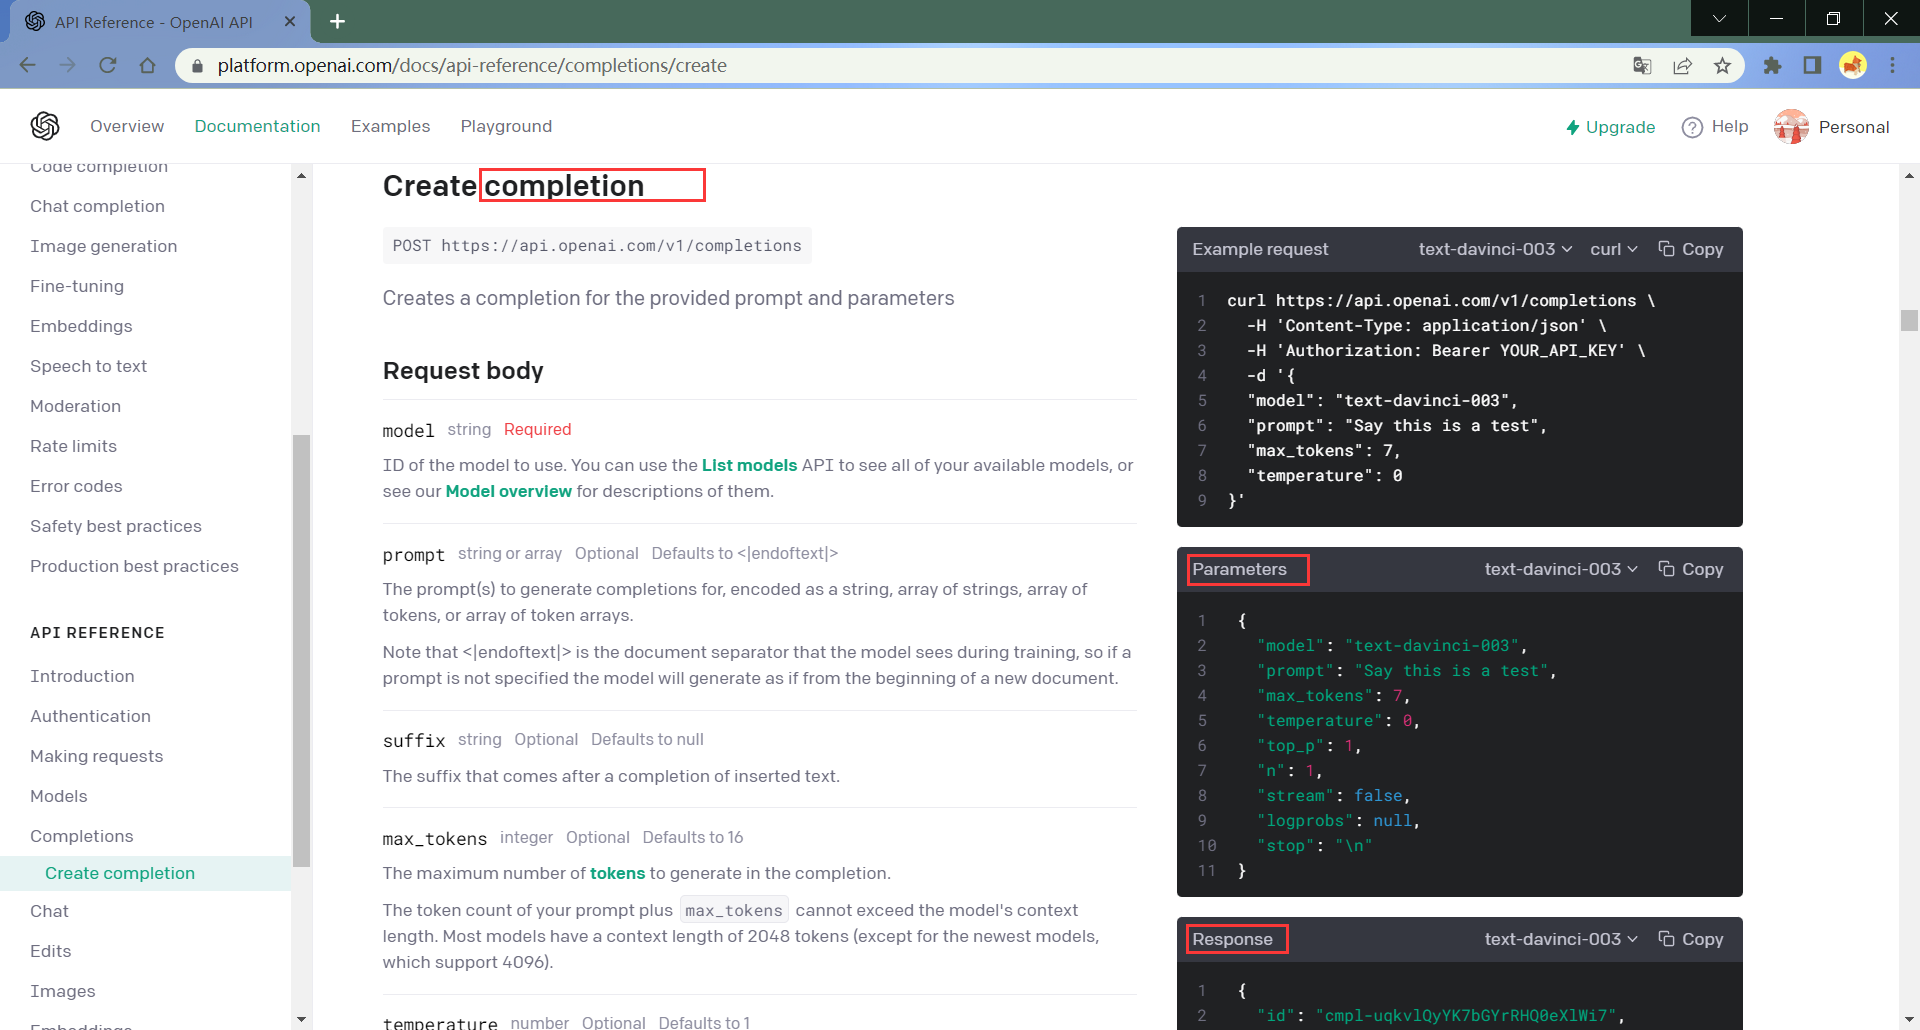Open the Model overview link
Image resolution: width=1920 pixels, height=1030 pixels.
508,491
